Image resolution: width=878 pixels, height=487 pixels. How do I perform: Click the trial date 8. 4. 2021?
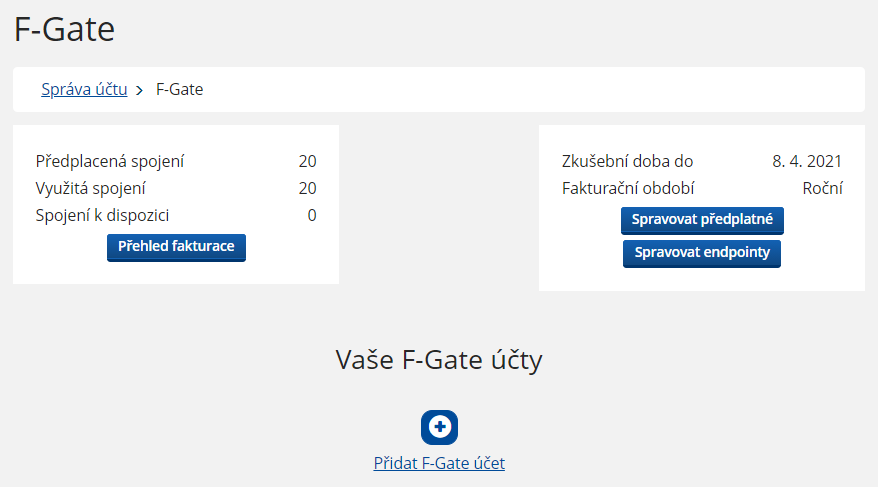tap(807, 161)
